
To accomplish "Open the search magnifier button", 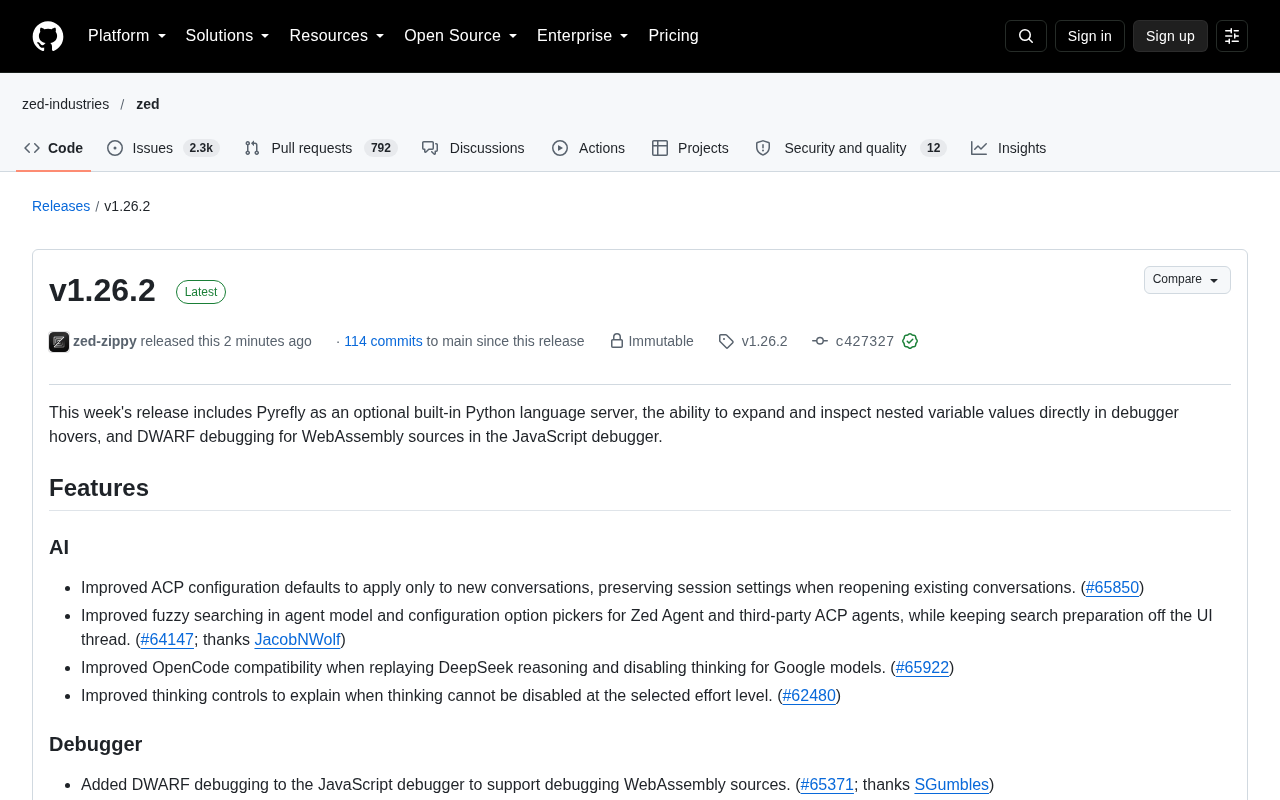I will [x=1026, y=36].
